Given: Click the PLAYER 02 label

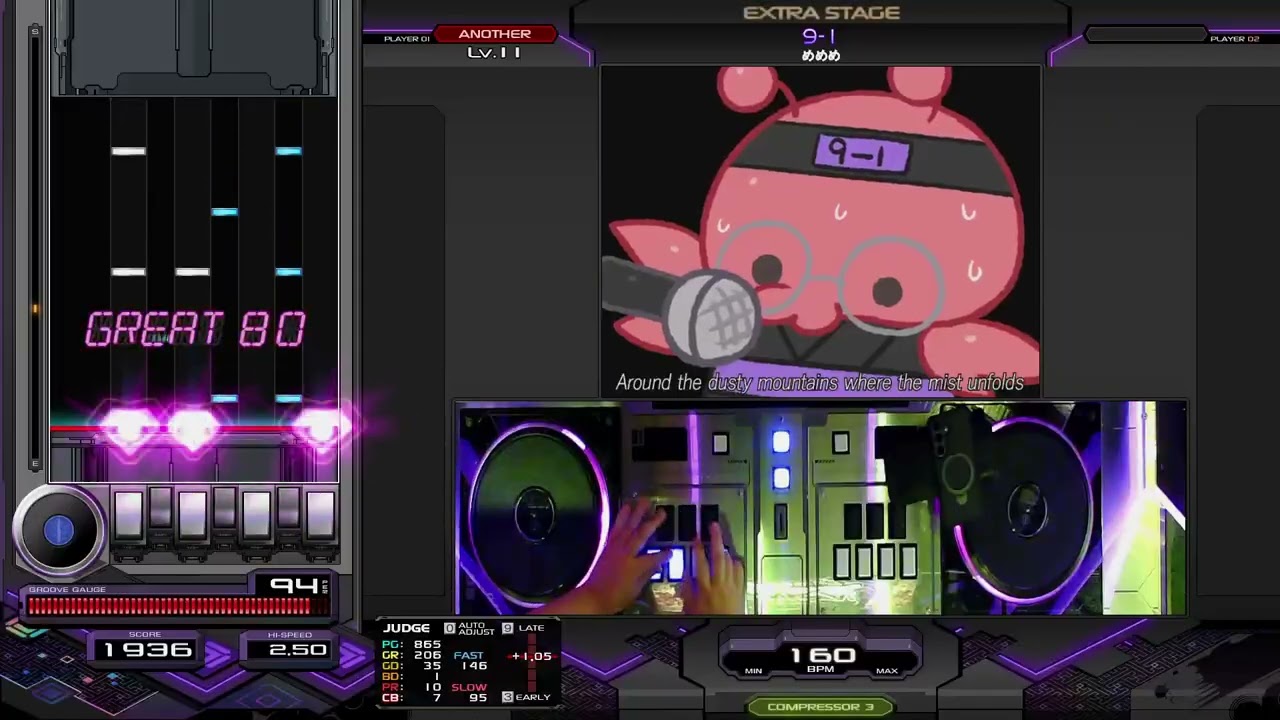Looking at the screenshot, I should [x=1234, y=39].
